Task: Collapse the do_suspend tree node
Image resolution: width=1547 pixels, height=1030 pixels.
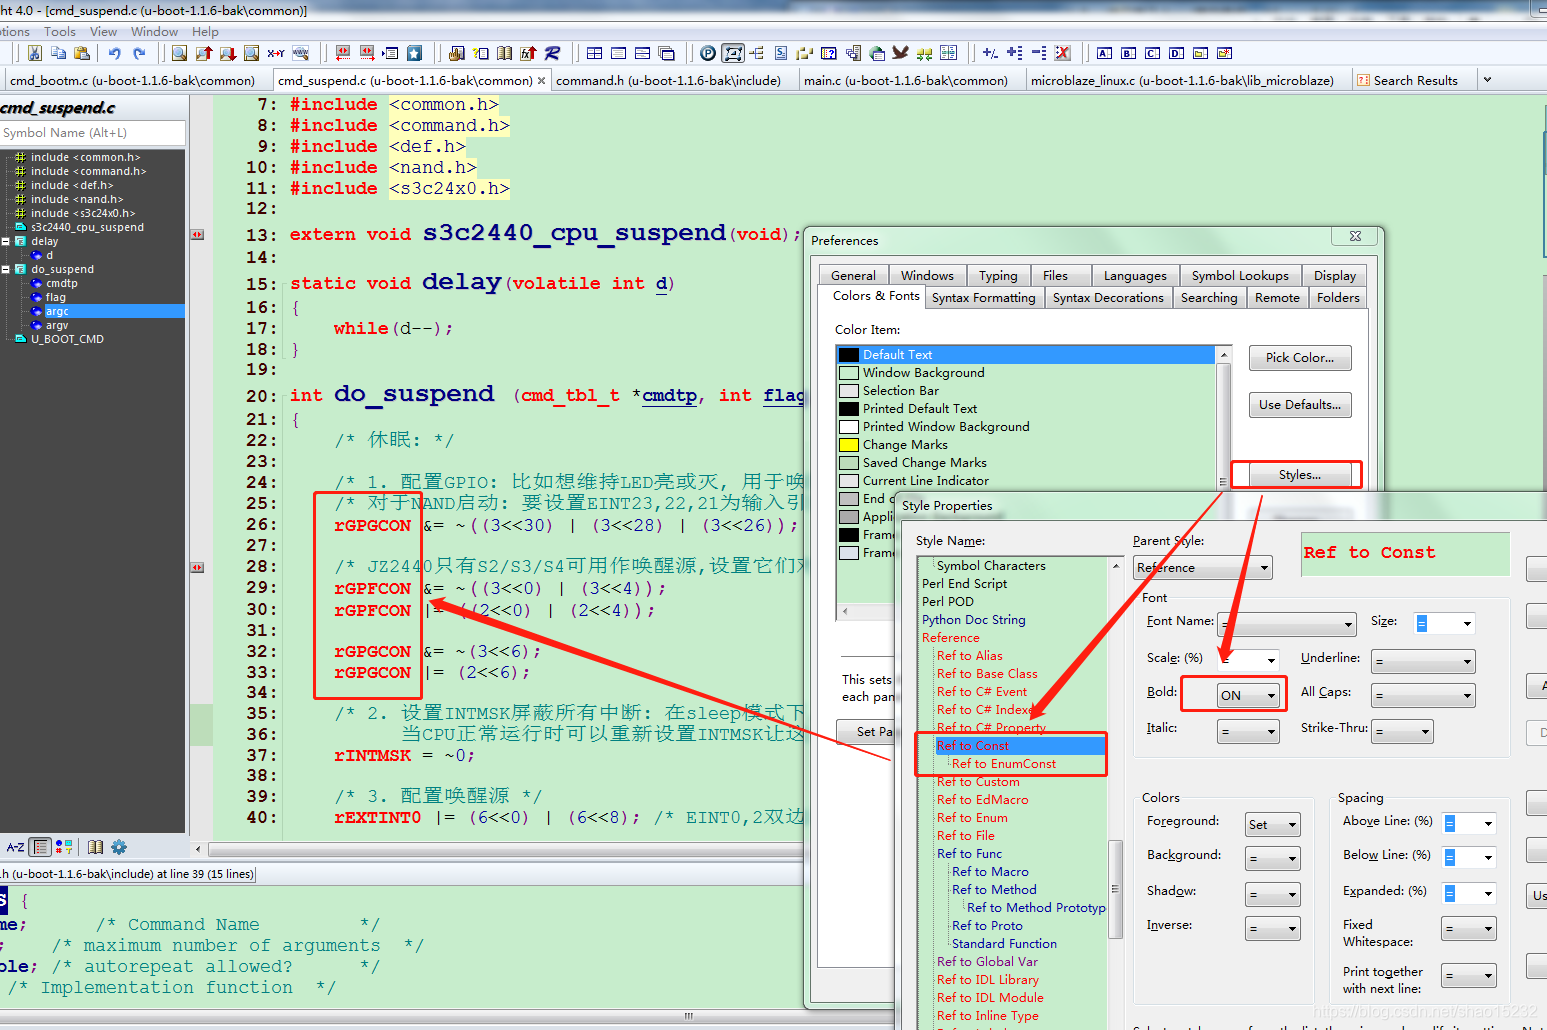Action: click(x=6, y=269)
